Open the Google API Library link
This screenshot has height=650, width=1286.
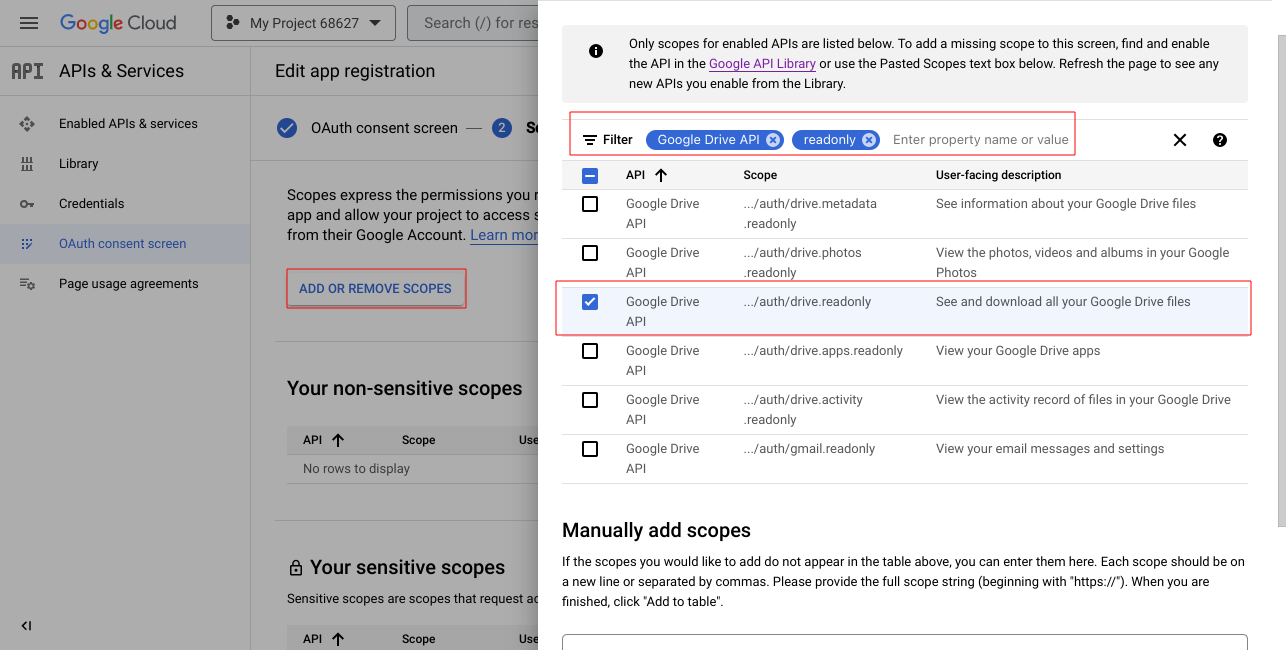pyautogui.click(x=762, y=64)
